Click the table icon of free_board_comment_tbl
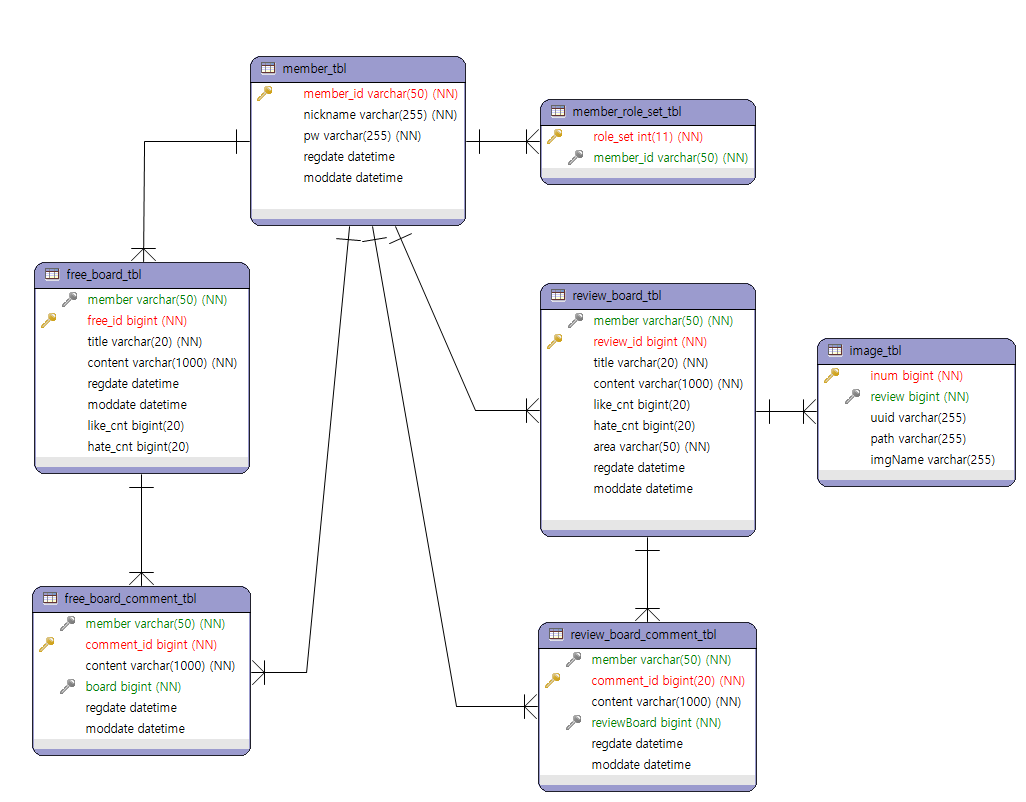 [50, 598]
